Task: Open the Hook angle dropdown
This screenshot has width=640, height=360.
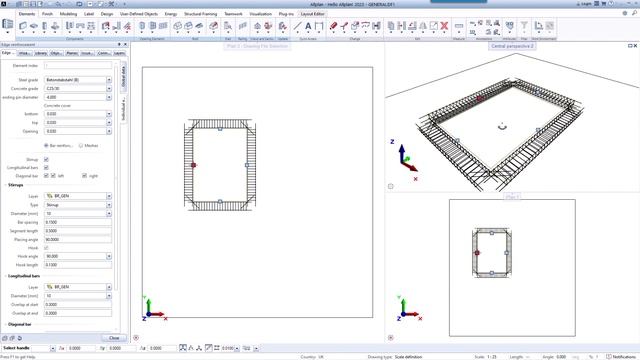Action: tap(109, 256)
